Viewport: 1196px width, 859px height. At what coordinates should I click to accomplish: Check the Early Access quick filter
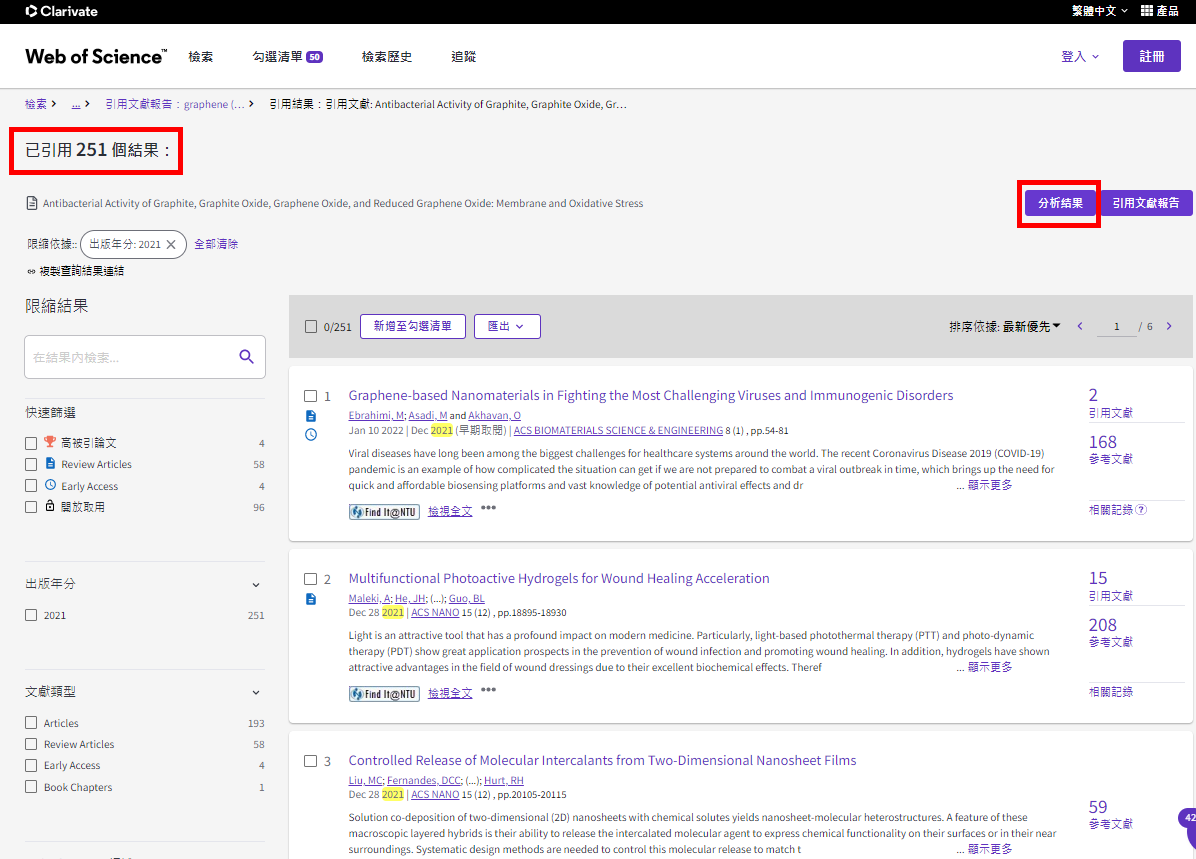point(31,486)
